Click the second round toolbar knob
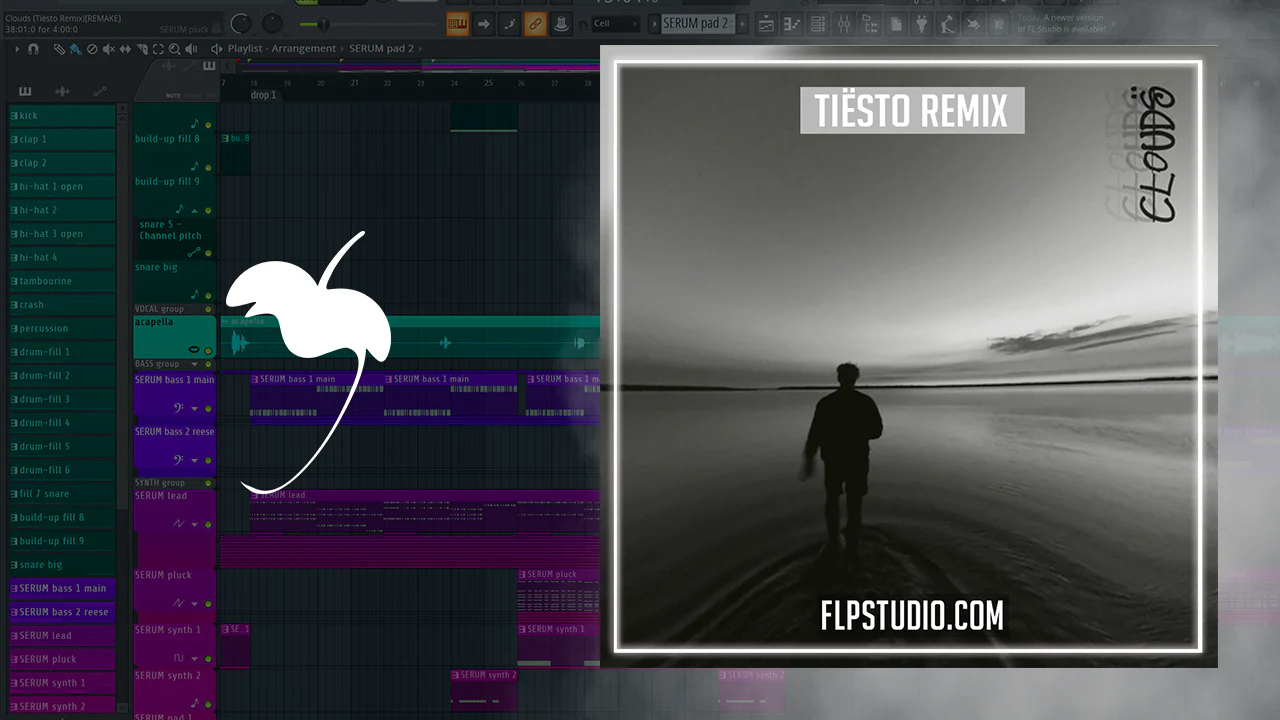 click(x=272, y=23)
